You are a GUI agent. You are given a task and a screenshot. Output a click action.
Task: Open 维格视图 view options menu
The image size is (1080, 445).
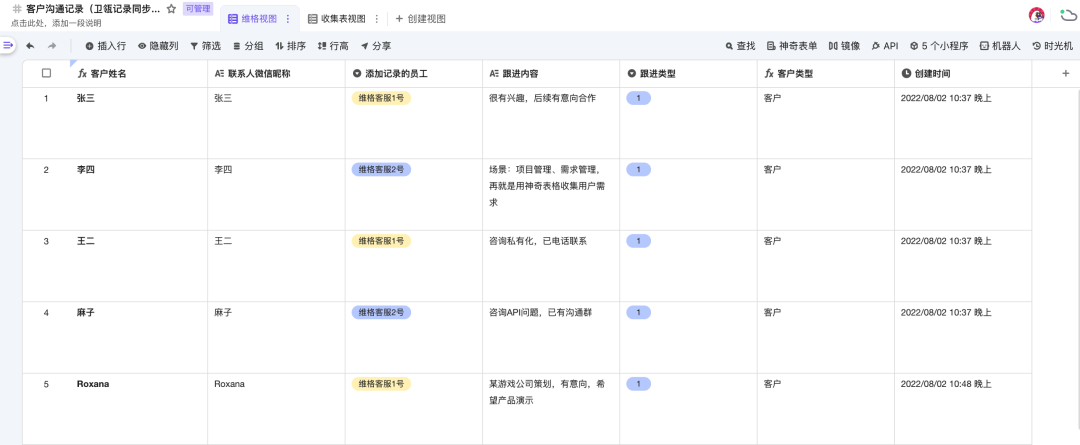(288, 19)
